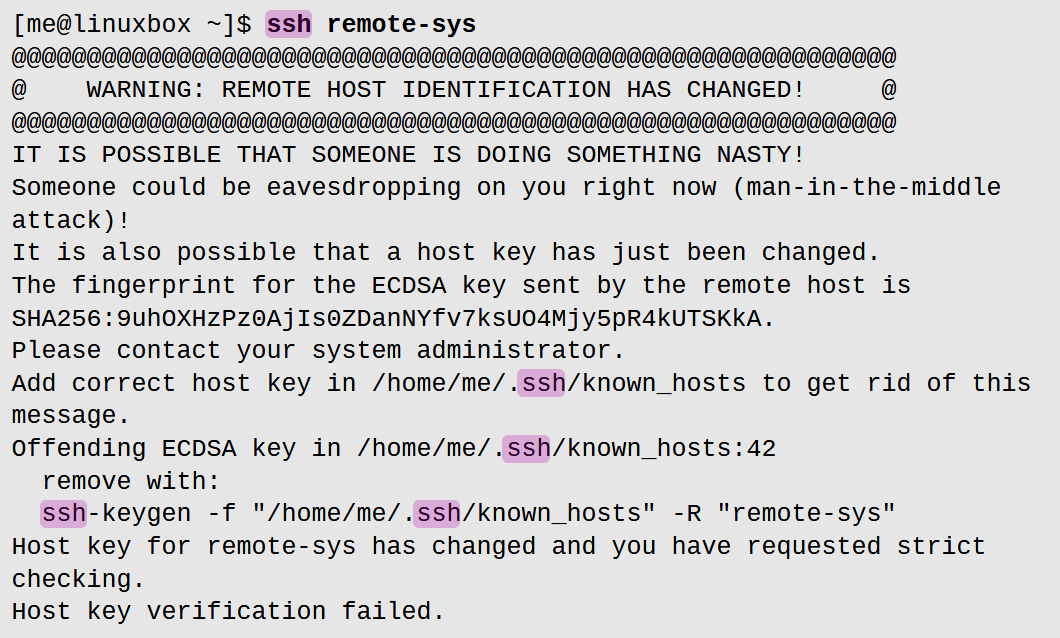Click the -f flag in the keygen command
The width and height of the screenshot is (1060, 638).
click(x=221, y=514)
